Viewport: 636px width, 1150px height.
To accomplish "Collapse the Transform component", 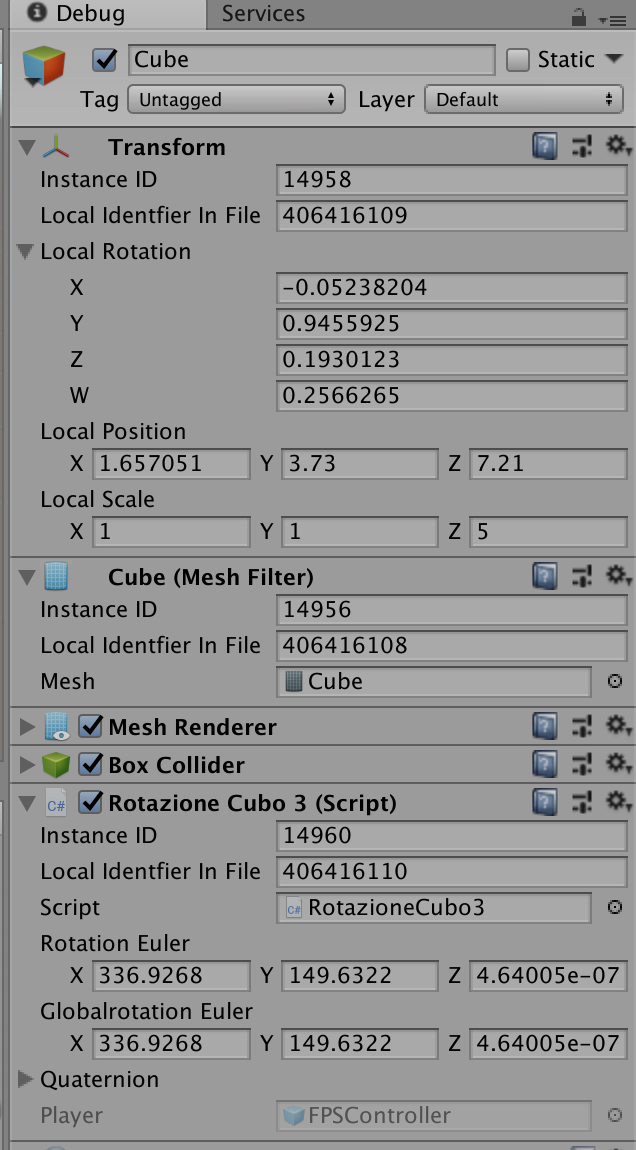I will 28,147.
